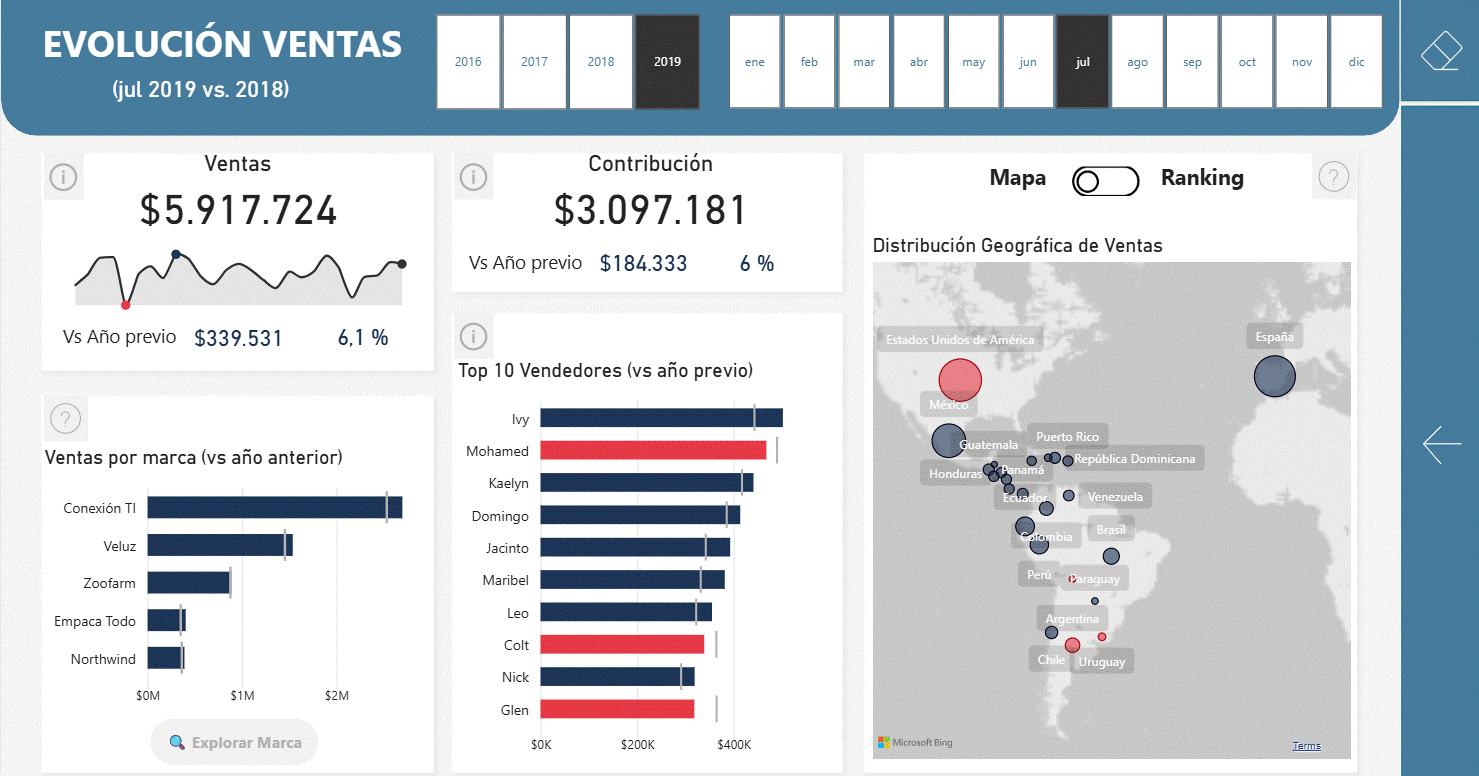Click the info icon on the Contribución card

coord(473,177)
